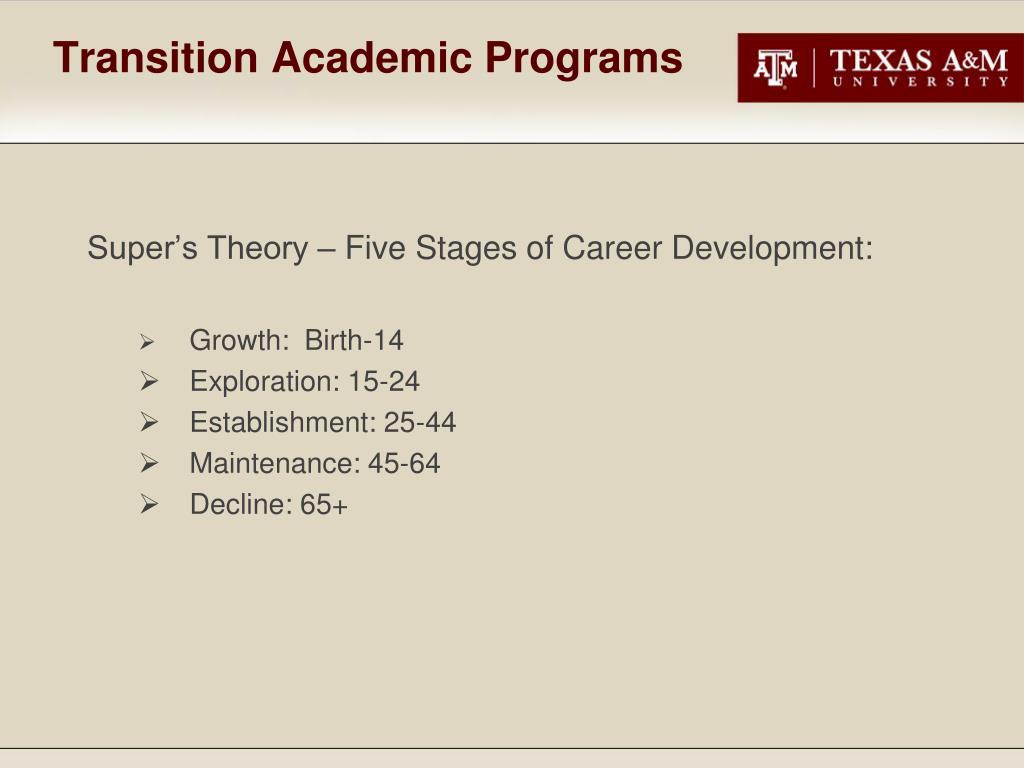Viewport: 1024px width, 768px height.
Task: Click the word Academic in the title
Action: (372, 58)
